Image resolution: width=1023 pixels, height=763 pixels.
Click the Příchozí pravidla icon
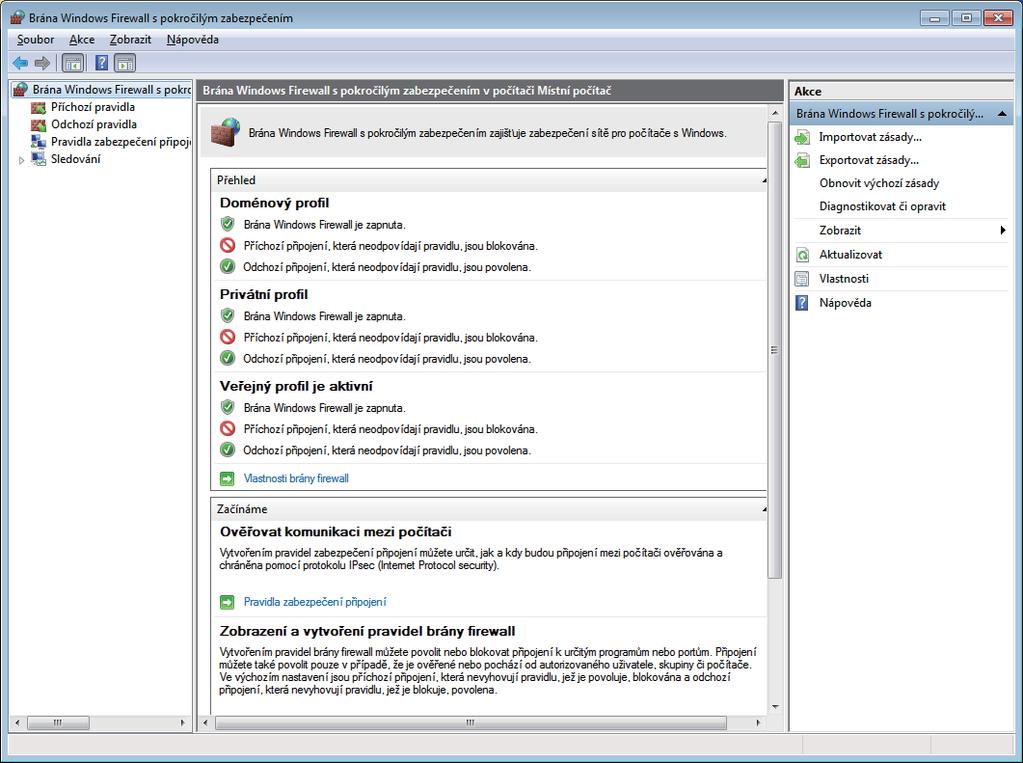pos(38,107)
